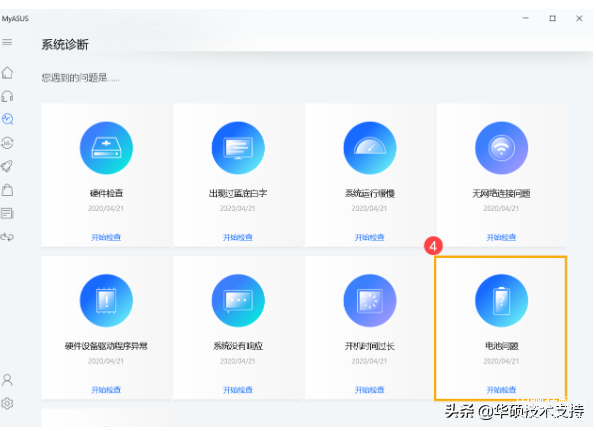
Task: Open the hamburger menu in MyASUS
Action: point(7,42)
